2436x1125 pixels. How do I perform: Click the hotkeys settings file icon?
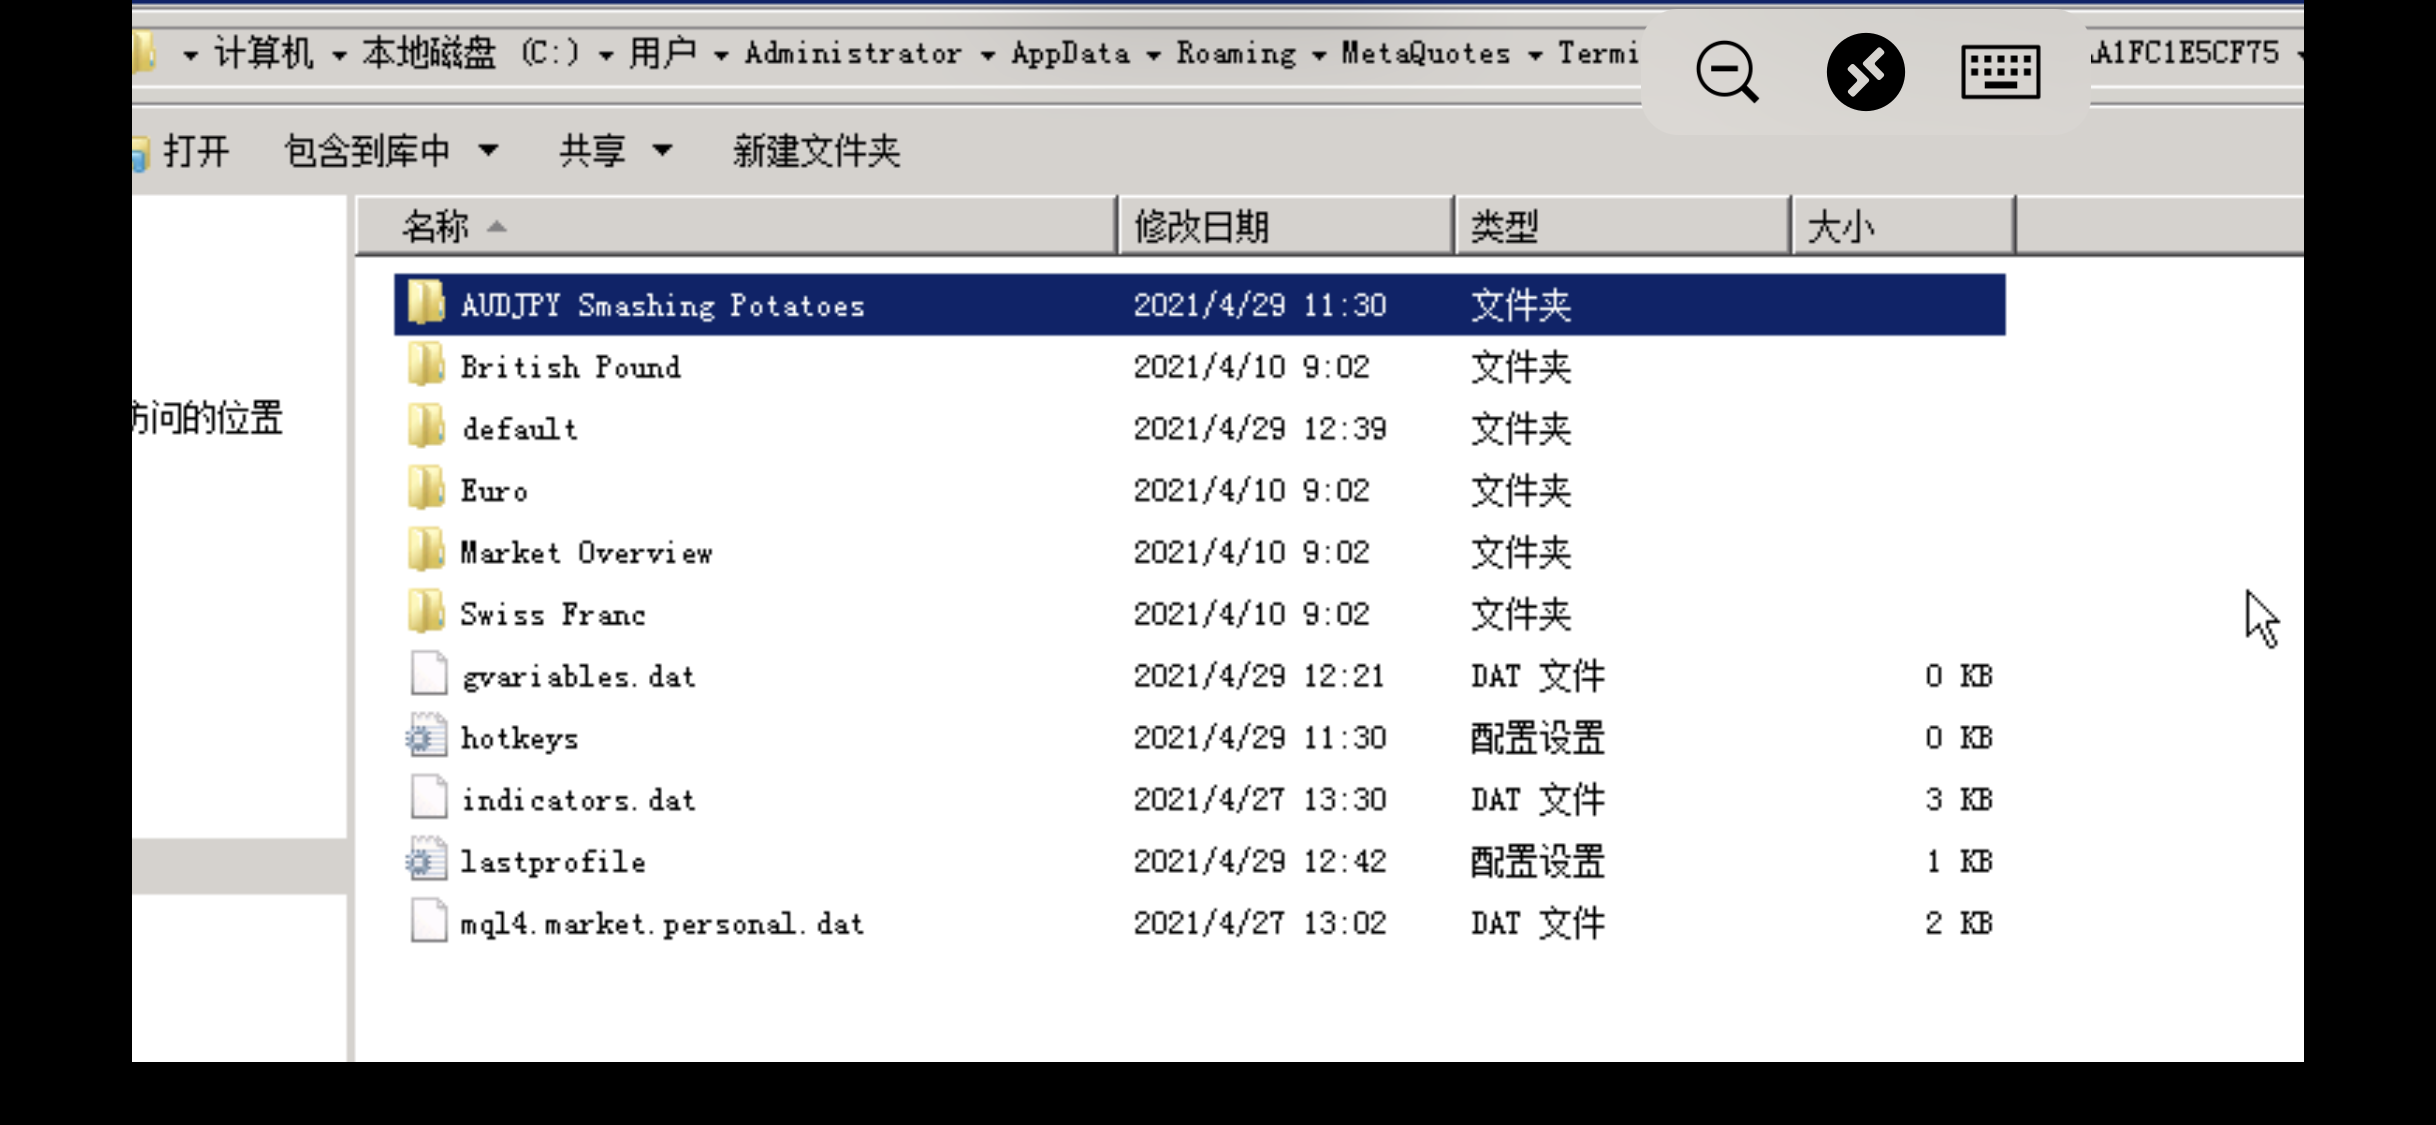click(x=427, y=738)
